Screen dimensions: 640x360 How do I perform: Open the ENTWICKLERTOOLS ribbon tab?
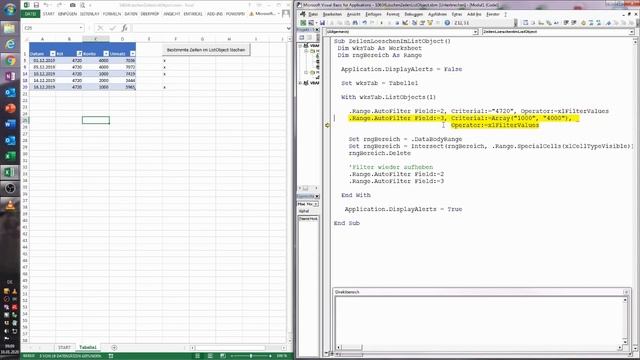pos(193,14)
